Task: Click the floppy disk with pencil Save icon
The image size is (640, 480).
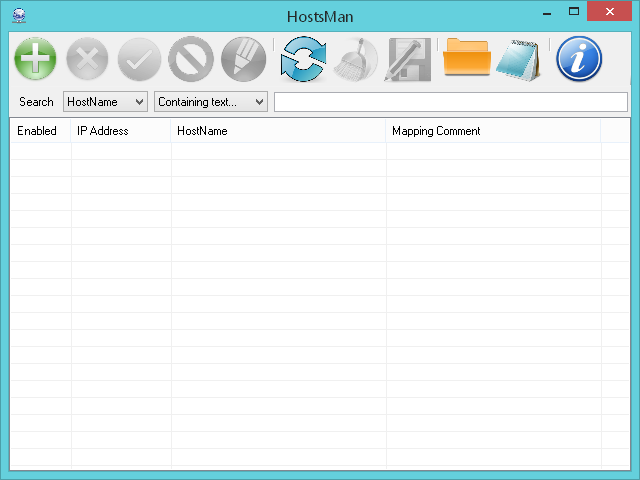Action: (x=408, y=60)
